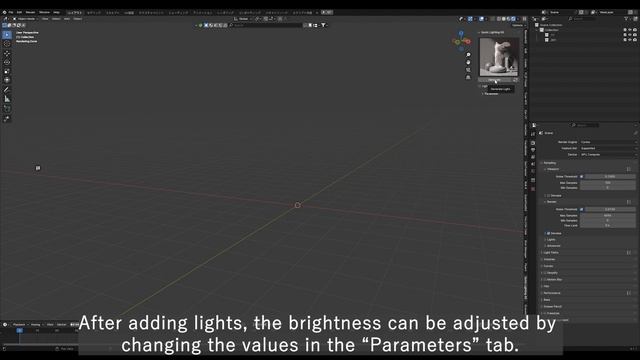Click the viewport pan hand gizmo
The width and height of the screenshot is (640, 360).
[468, 62]
